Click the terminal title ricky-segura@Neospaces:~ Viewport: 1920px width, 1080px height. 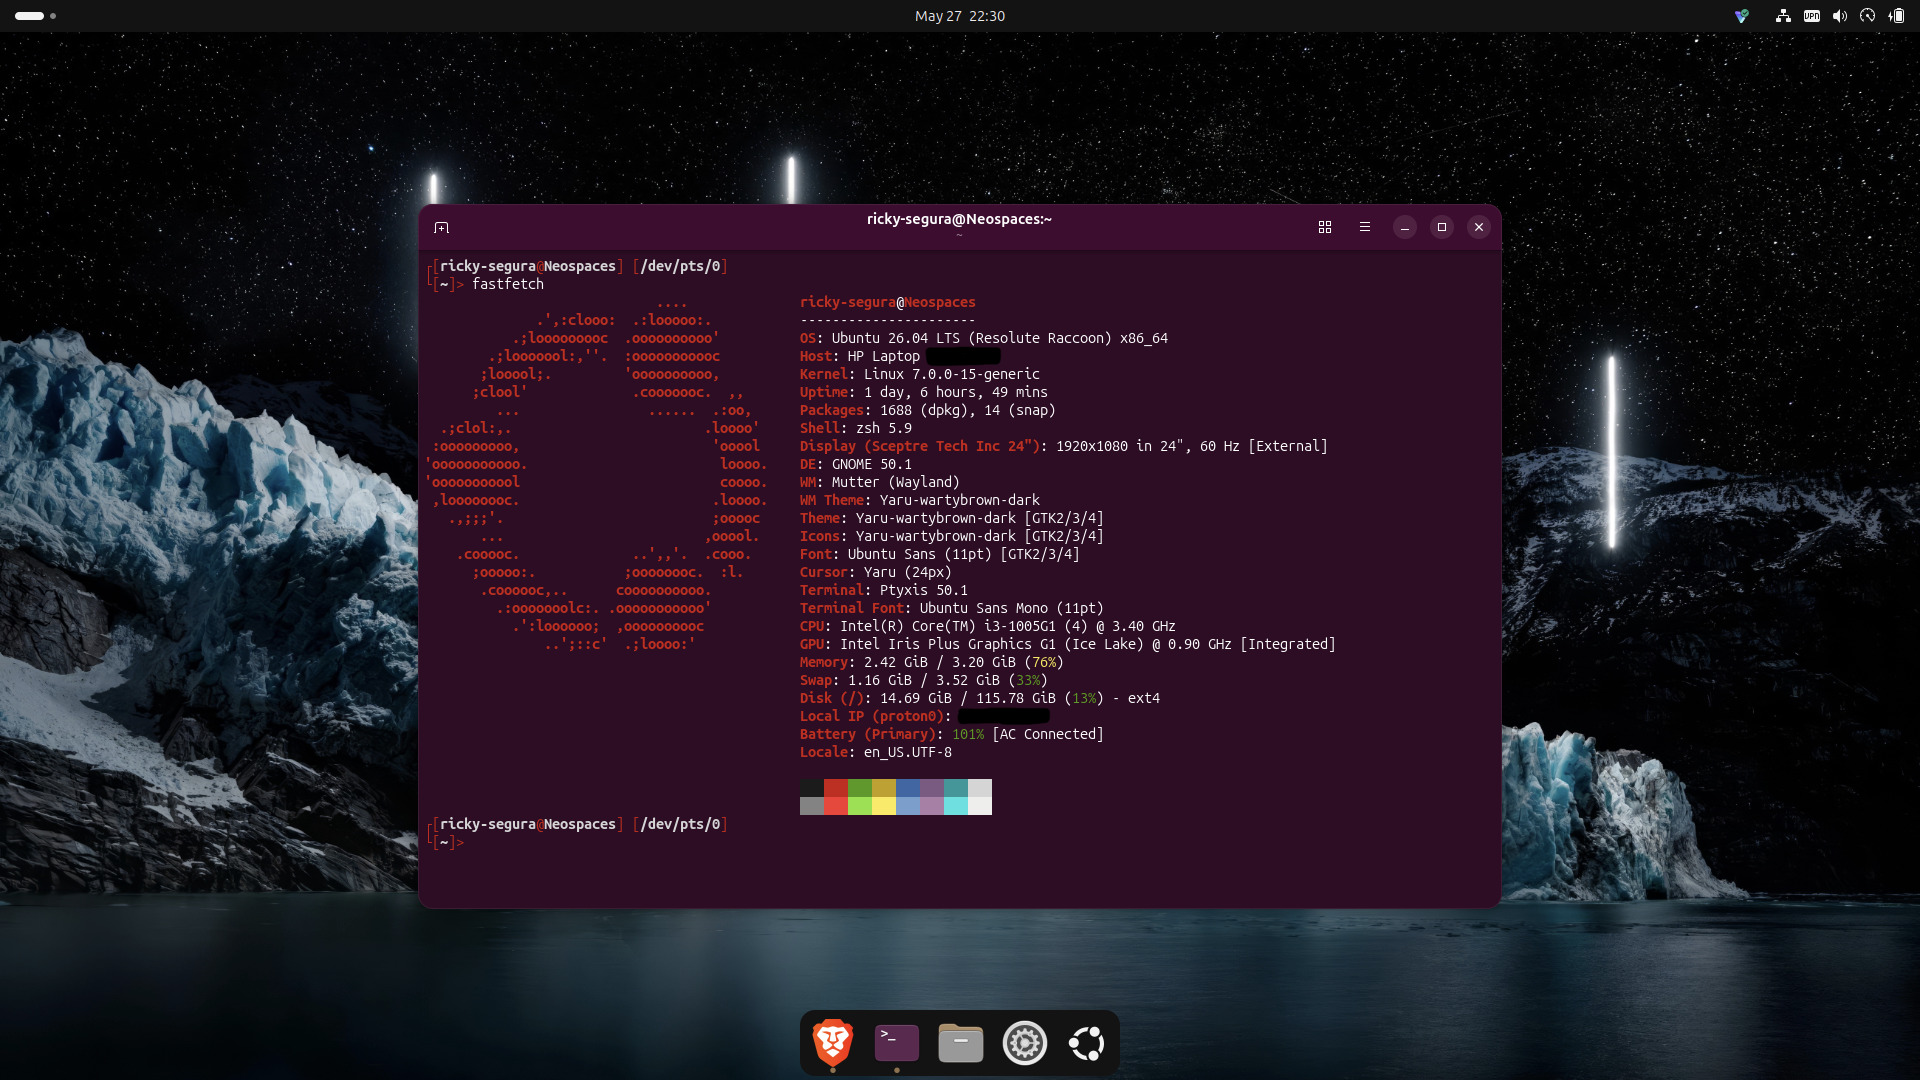click(x=959, y=219)
